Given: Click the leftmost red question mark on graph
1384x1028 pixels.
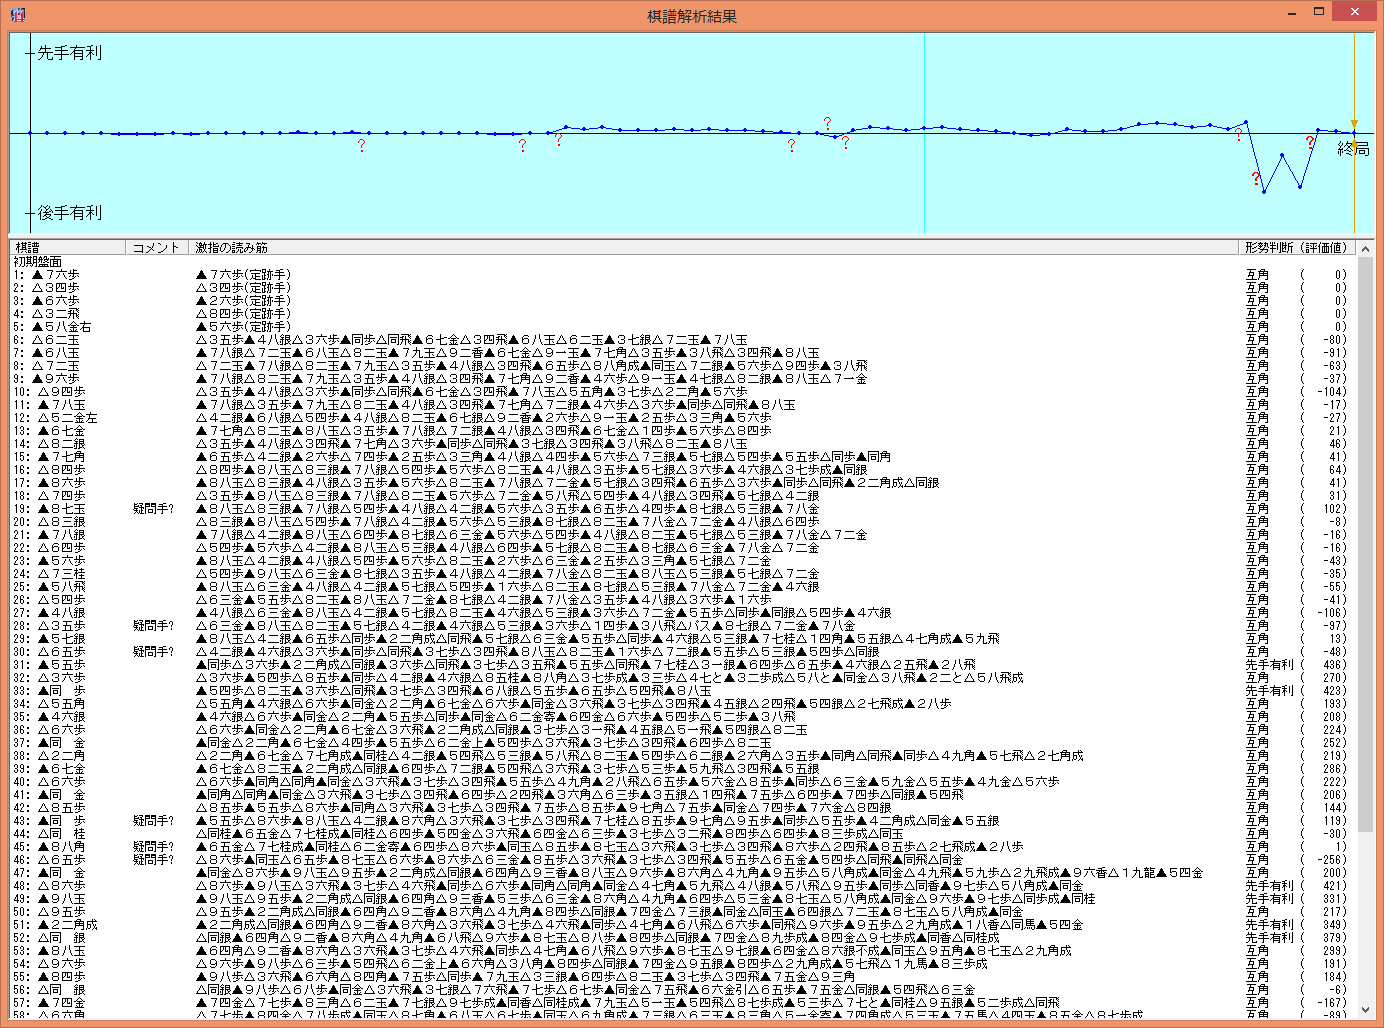Looking at the screenshot, I should [x=361, y=146].
